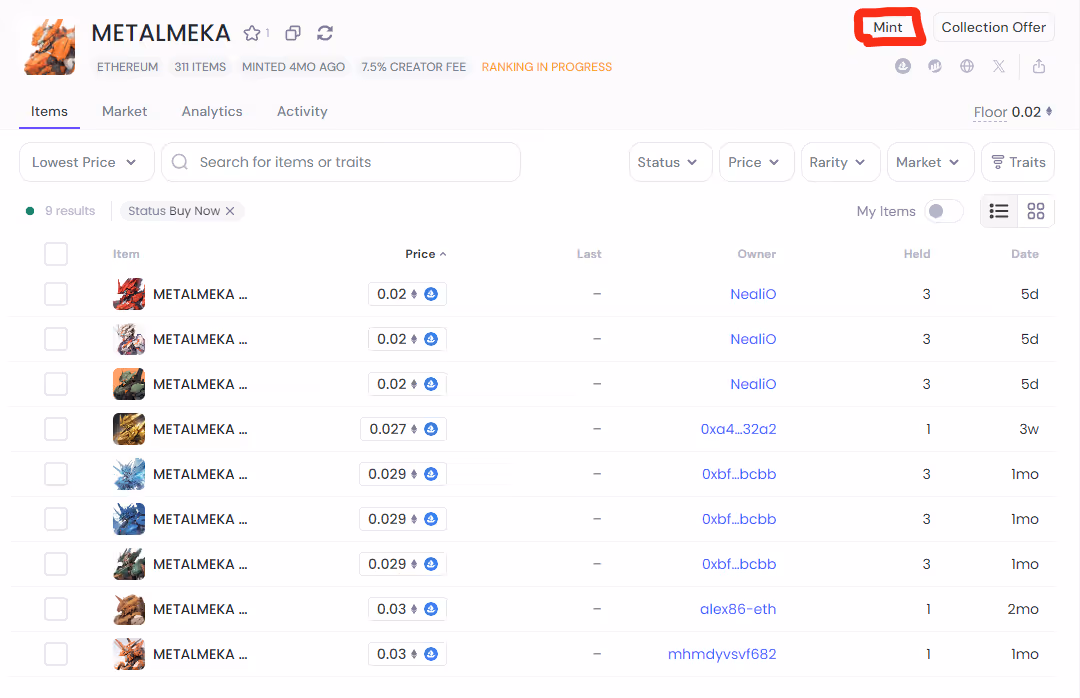The height and width of the screenshot is (698, 1080).
Task: Click the copy icon beside METALMEKA title
Action: tap(293, 33)
